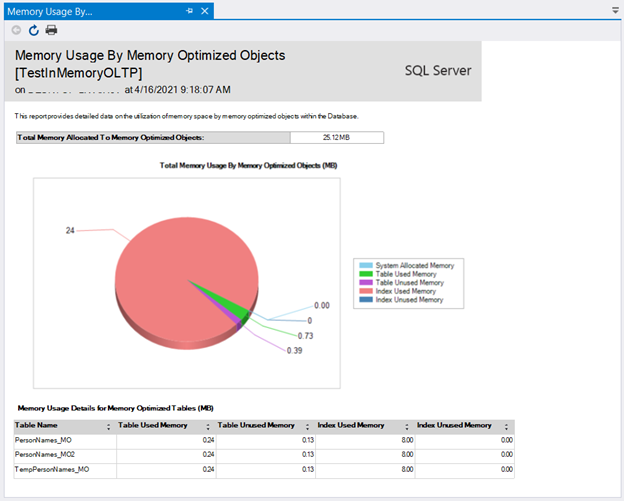Select the 25.12 MB total value
Screen dimensions: 624x501
click(337, 137)
